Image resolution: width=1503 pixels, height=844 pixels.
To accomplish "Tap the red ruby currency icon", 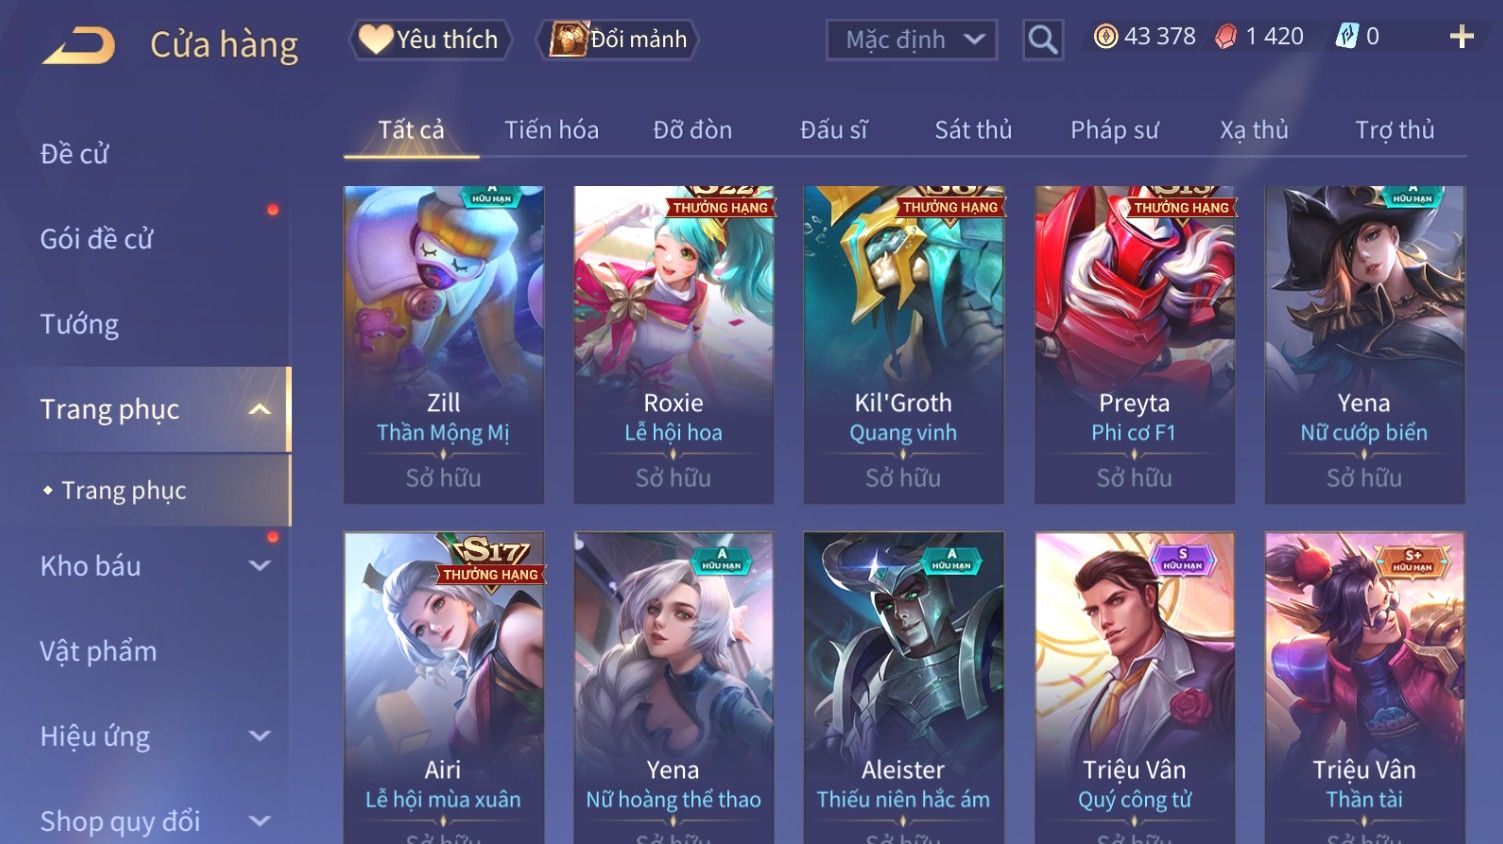I will [1226, 37].
